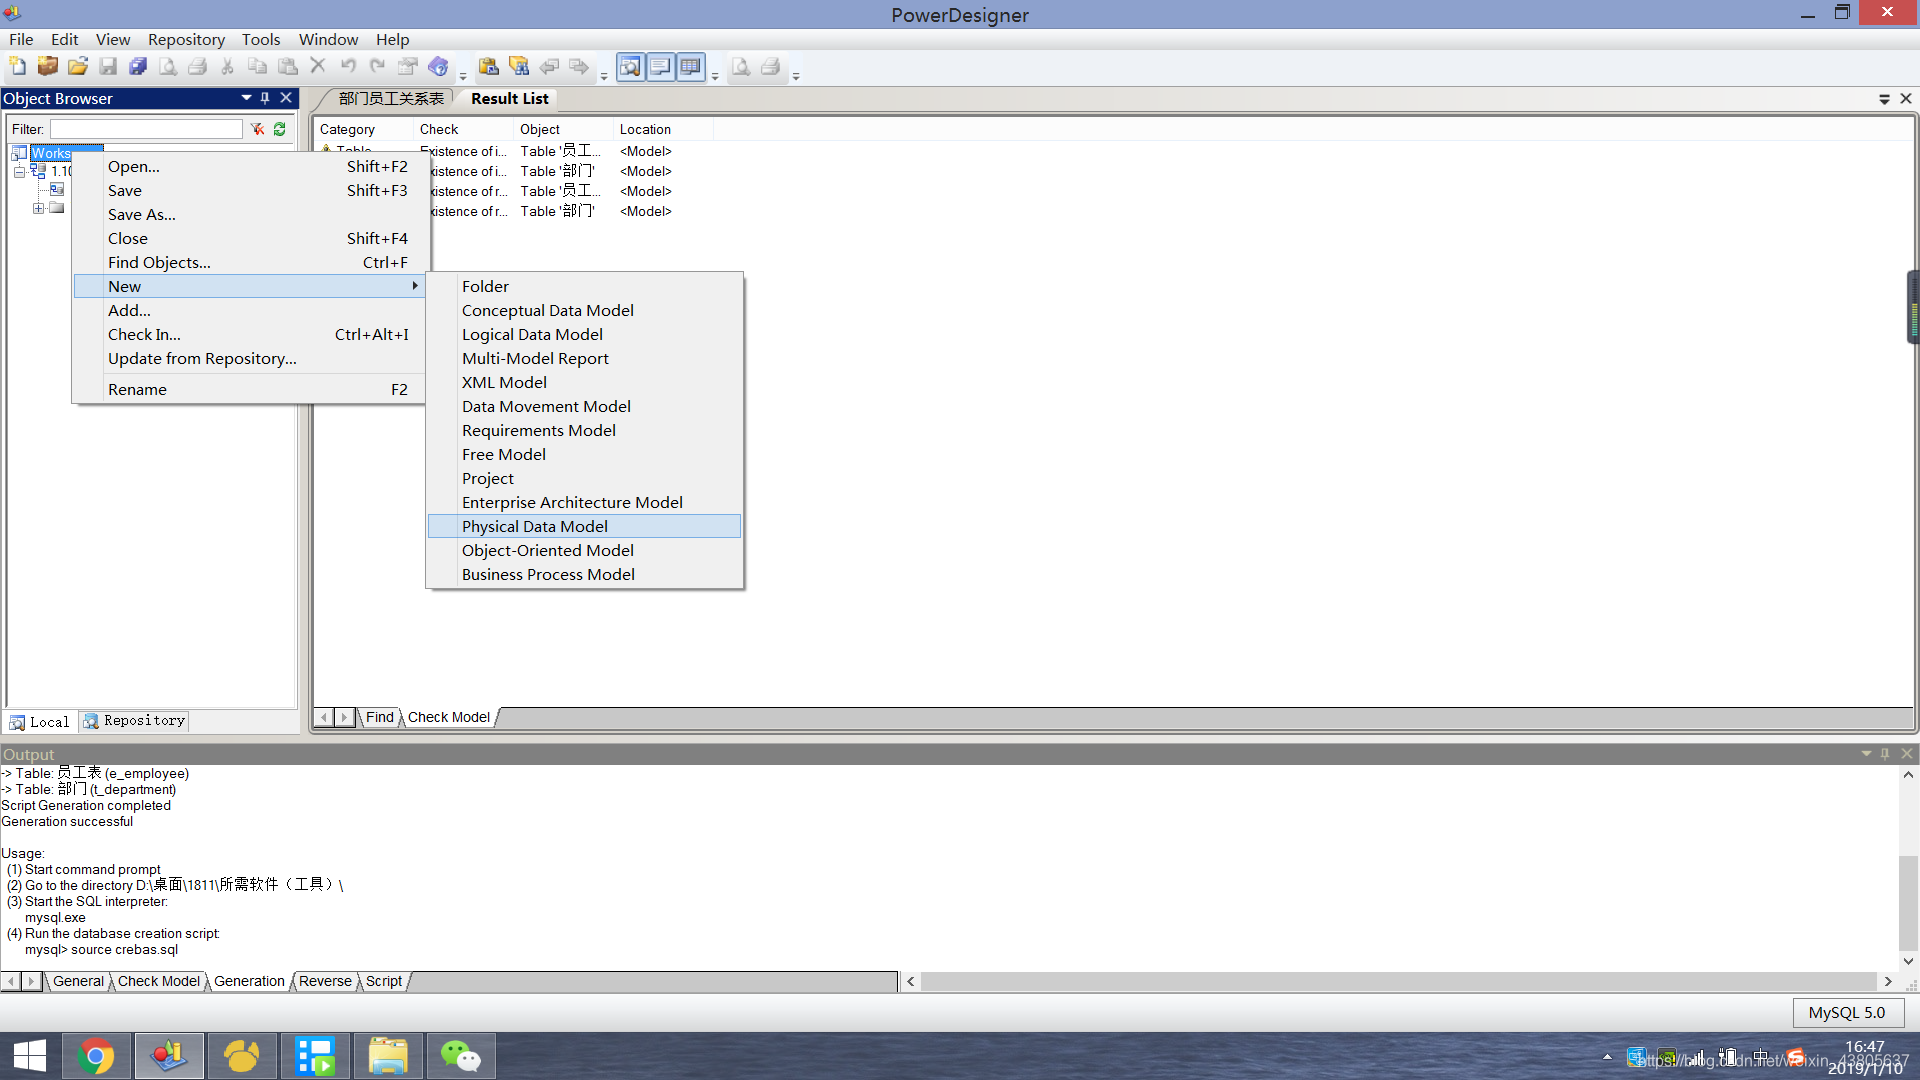Viewport: 1920px width, 1080px height.
Task: Select Physical Data Model from New submenu
Action: (x=584, y=526)
